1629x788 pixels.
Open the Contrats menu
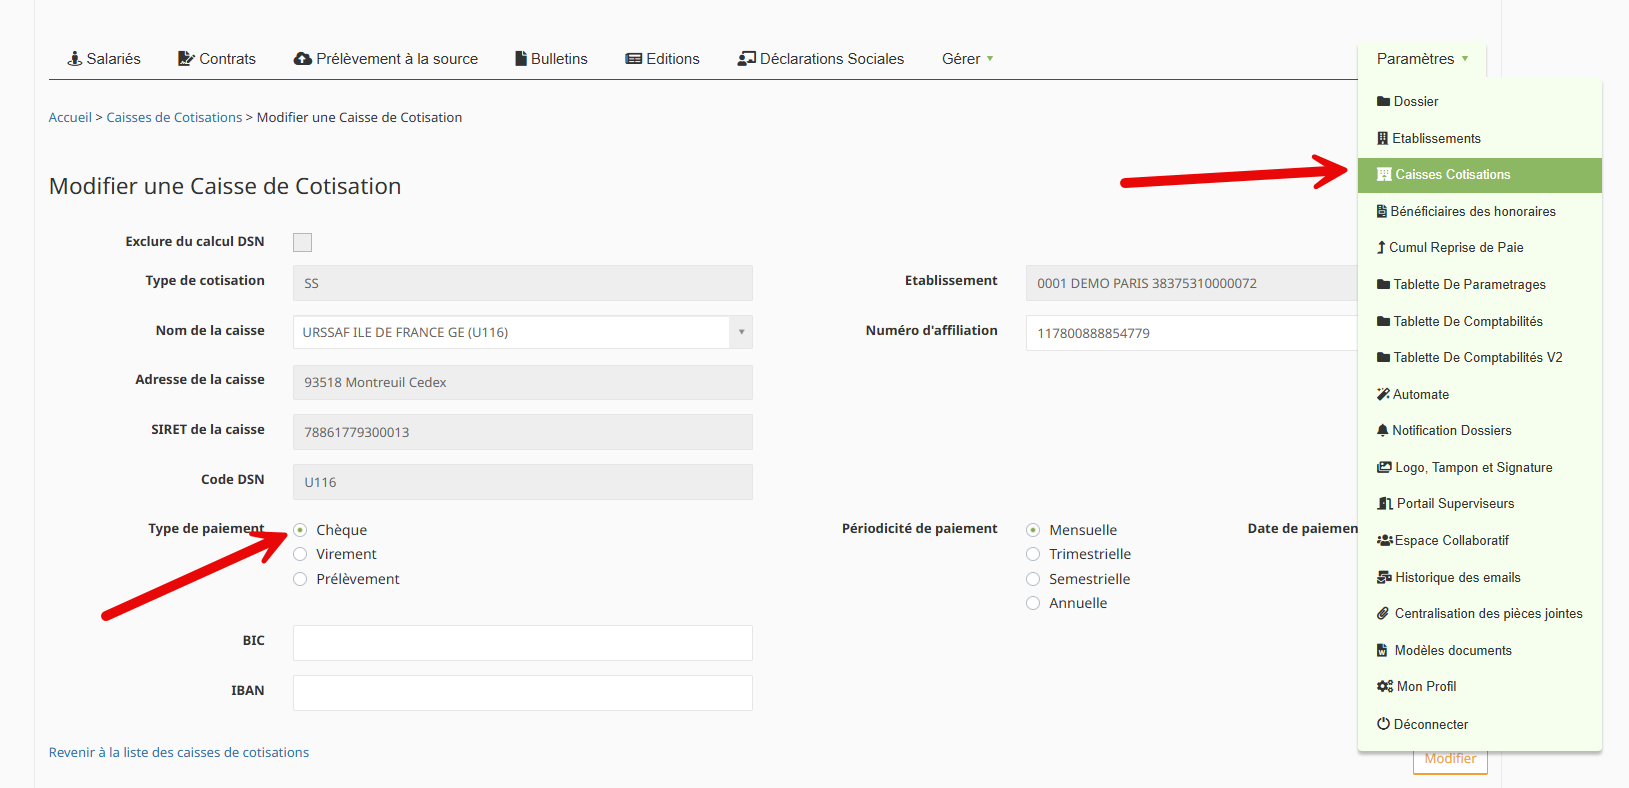point(217,59)
